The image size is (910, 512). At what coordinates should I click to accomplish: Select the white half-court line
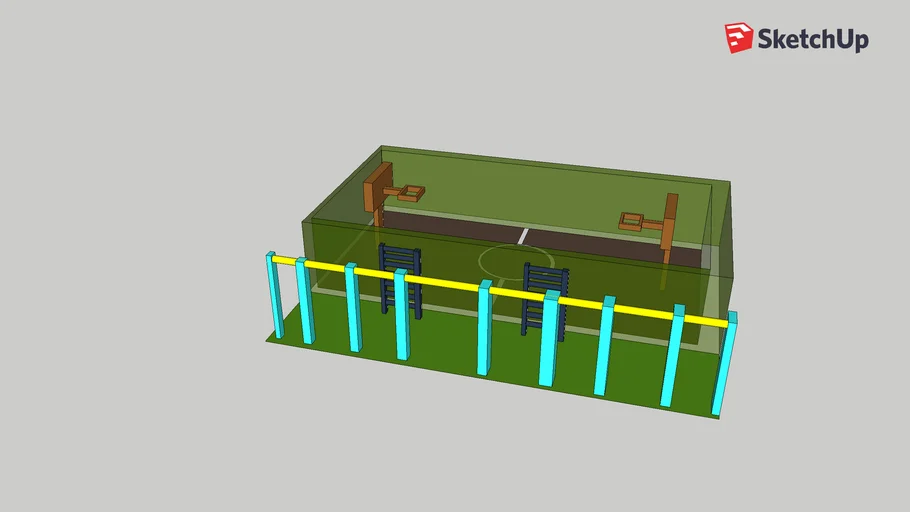523,236
